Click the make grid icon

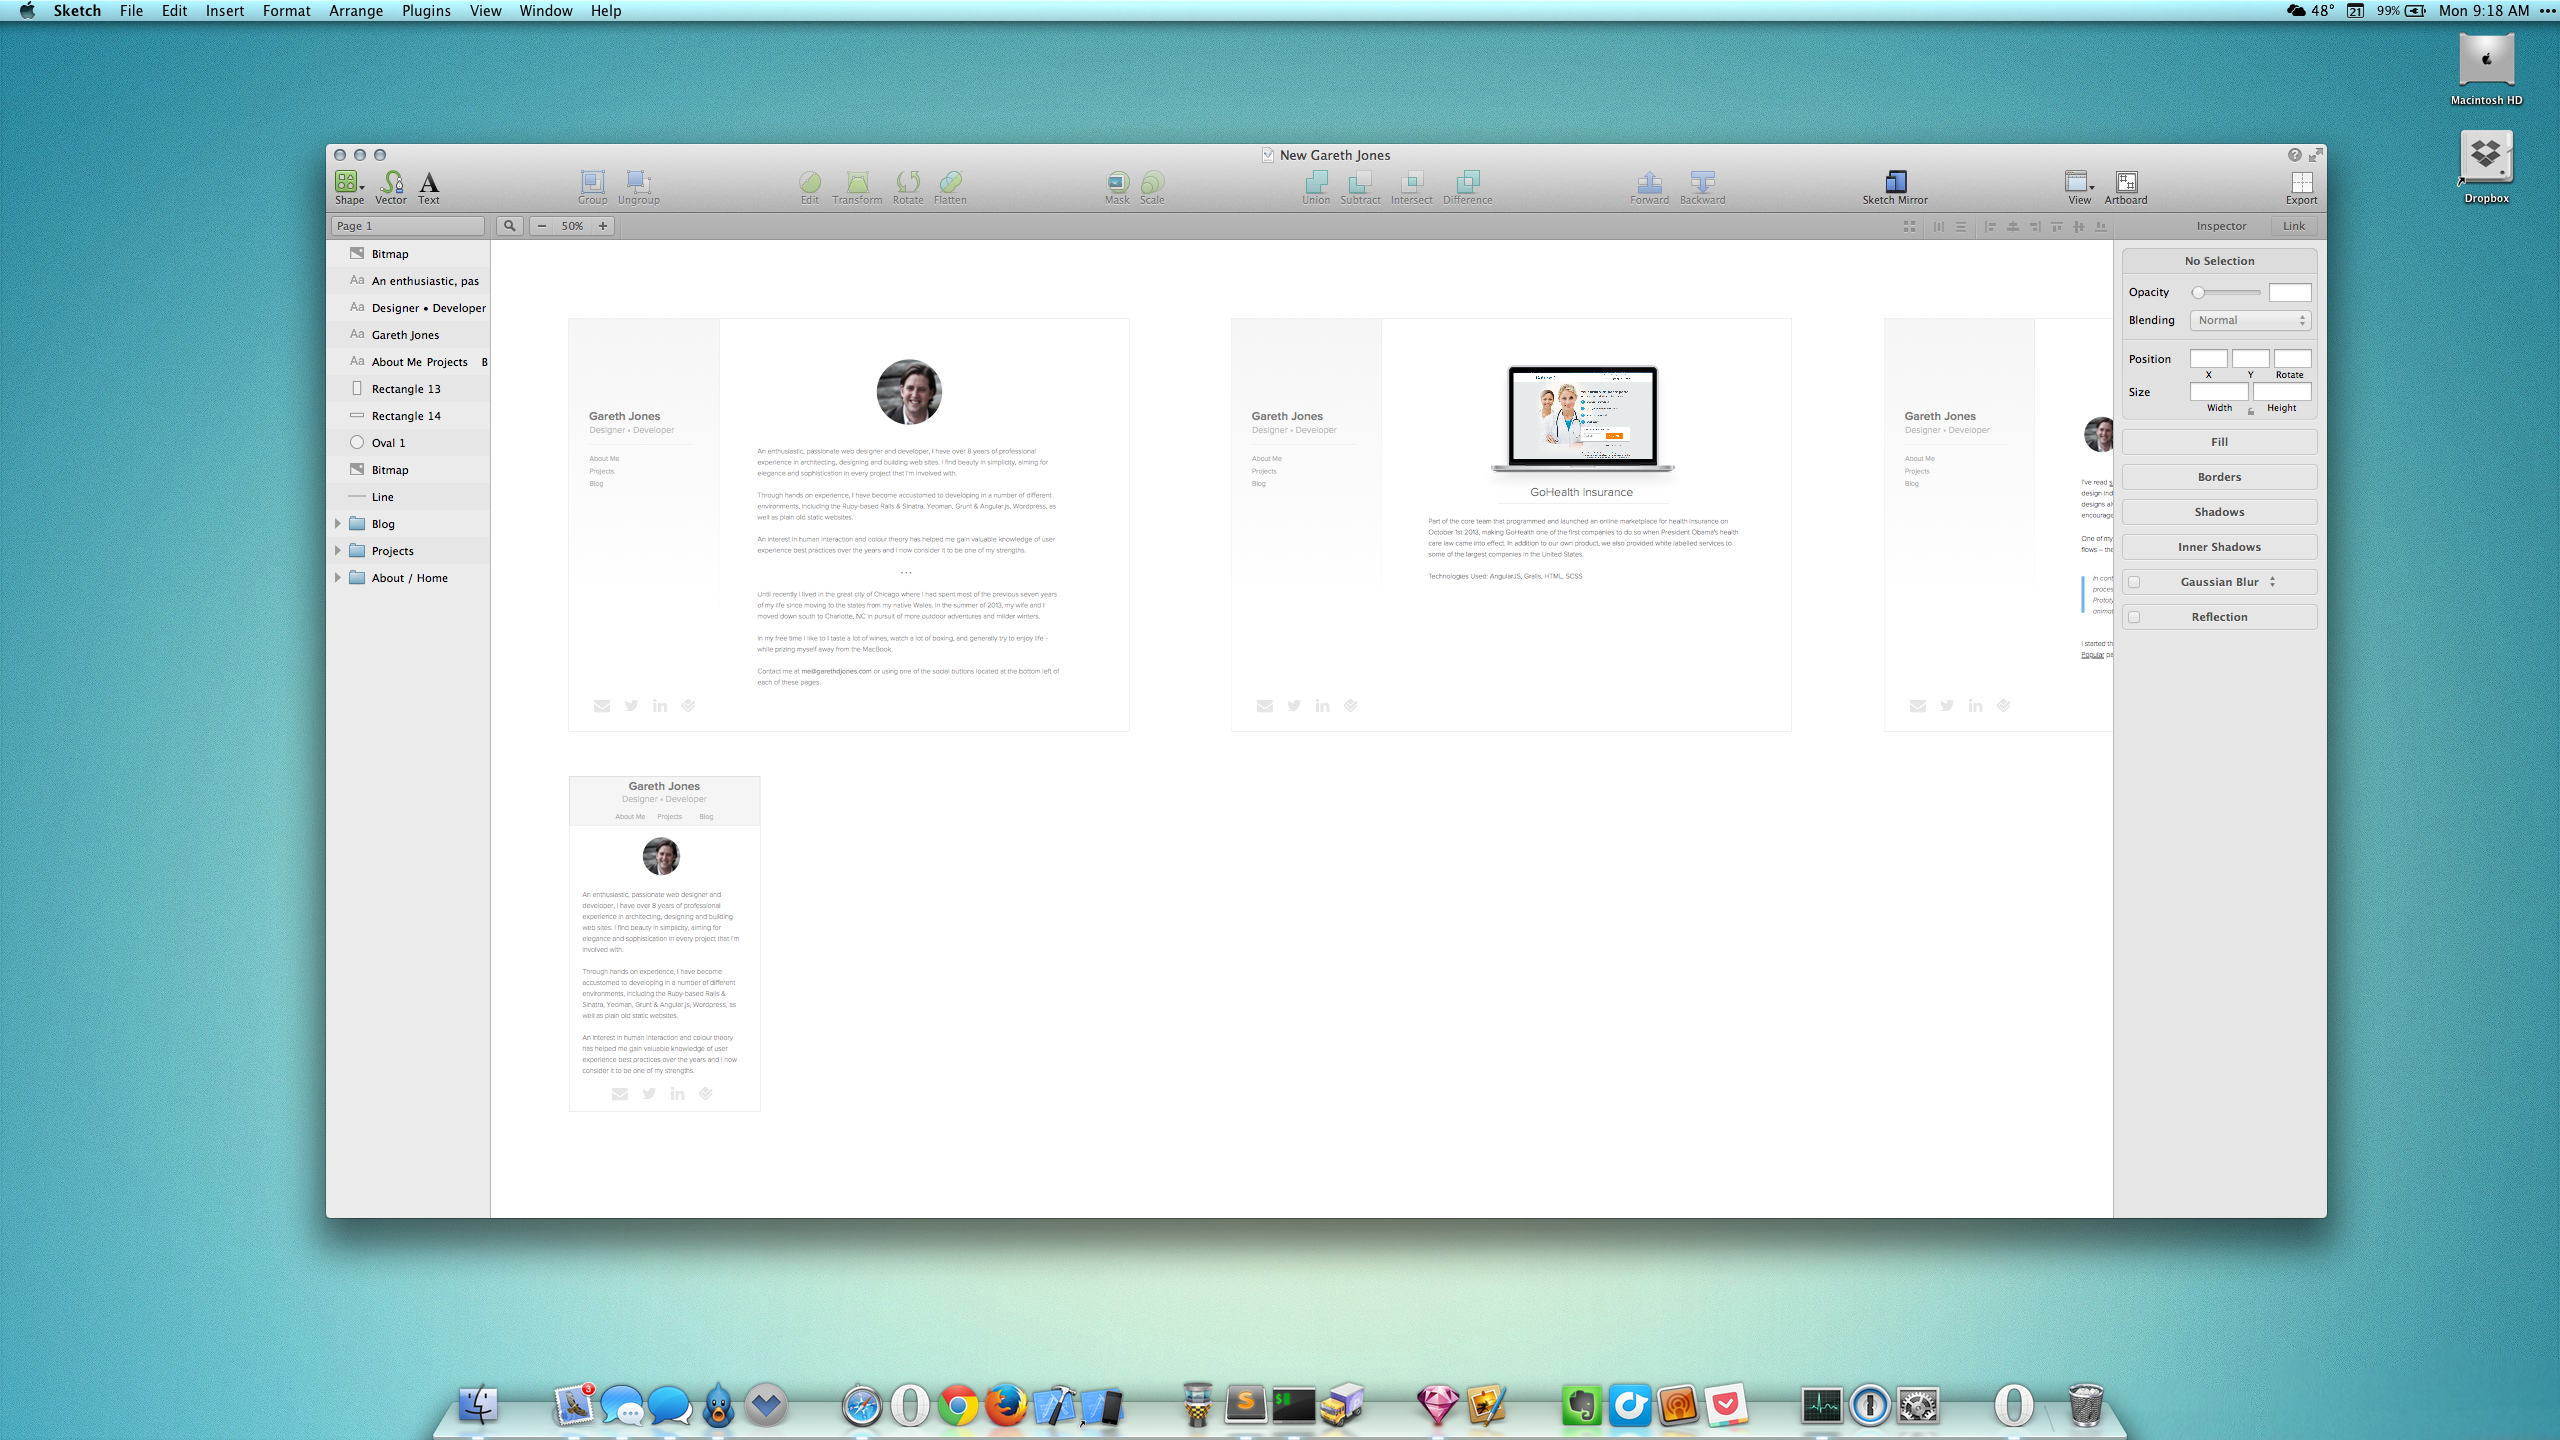(1910, 227)
